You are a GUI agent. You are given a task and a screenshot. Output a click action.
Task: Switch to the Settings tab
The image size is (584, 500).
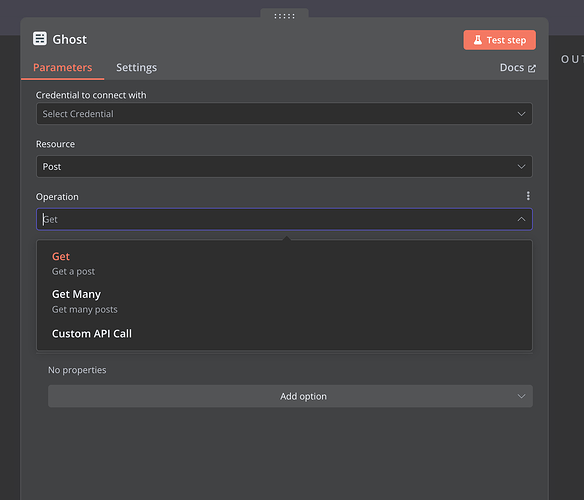coord(136,67)
